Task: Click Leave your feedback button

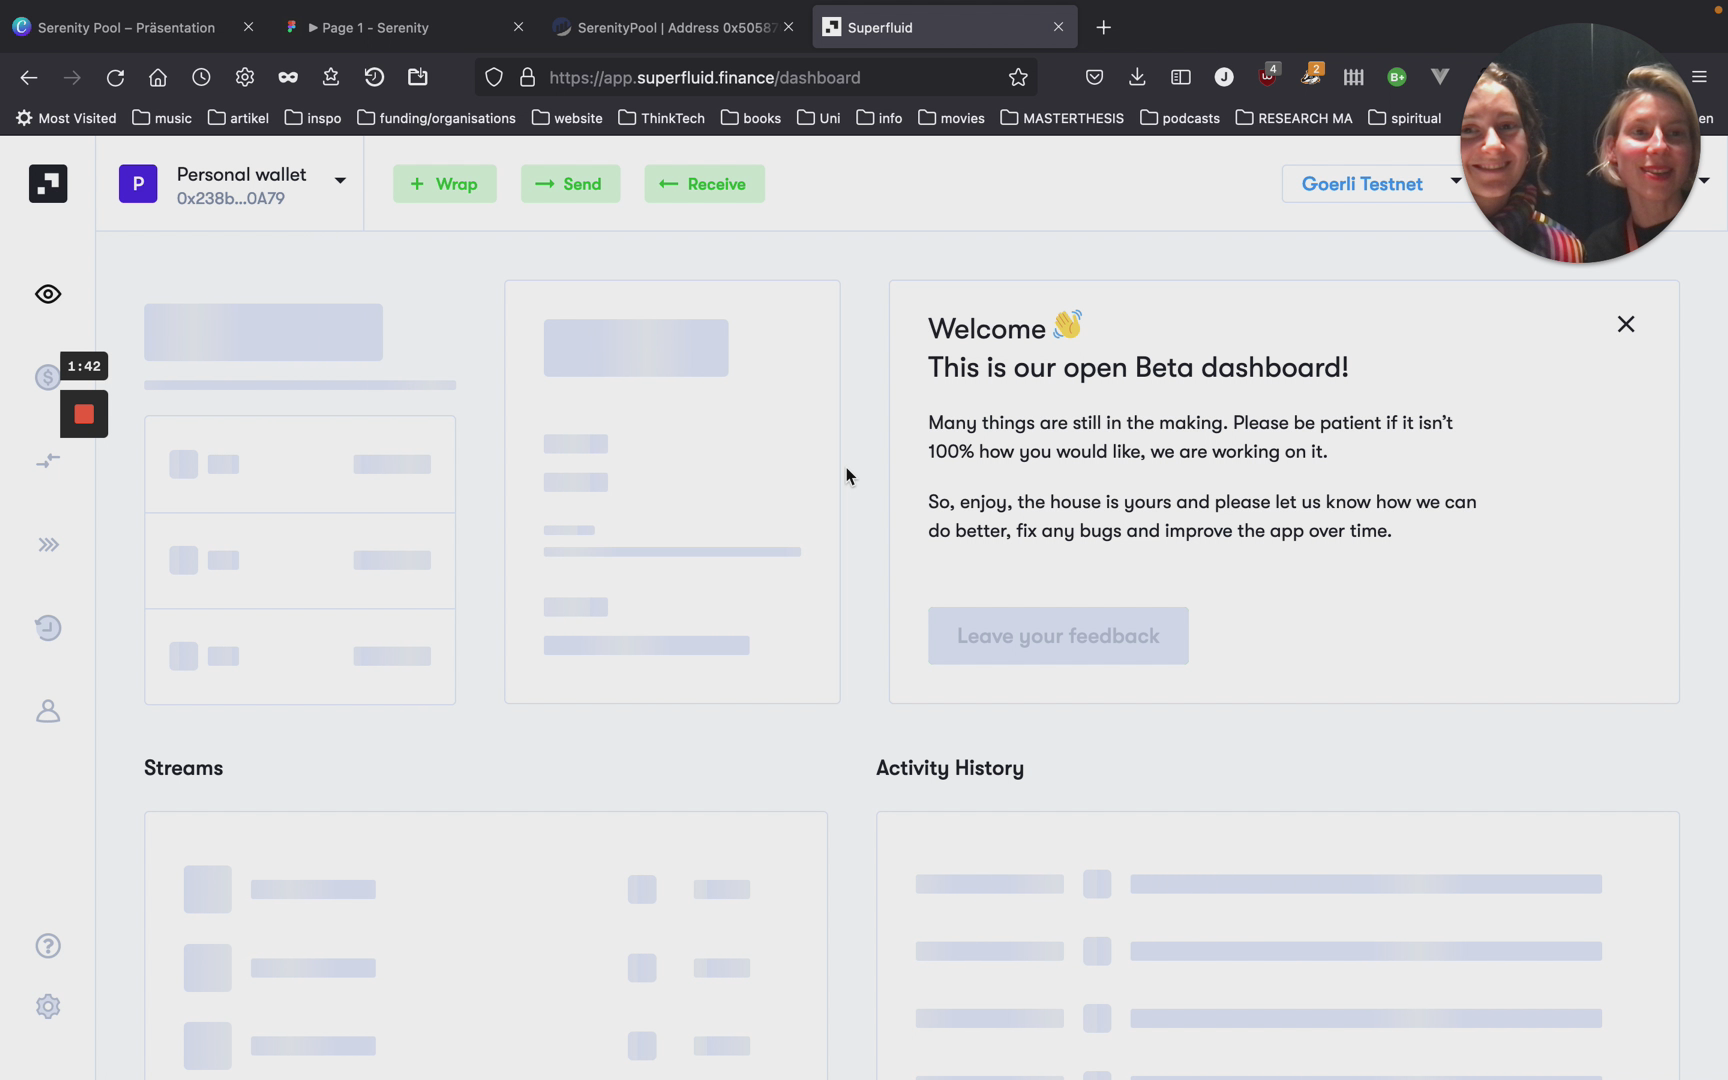Action: [x=1058, y=636]
